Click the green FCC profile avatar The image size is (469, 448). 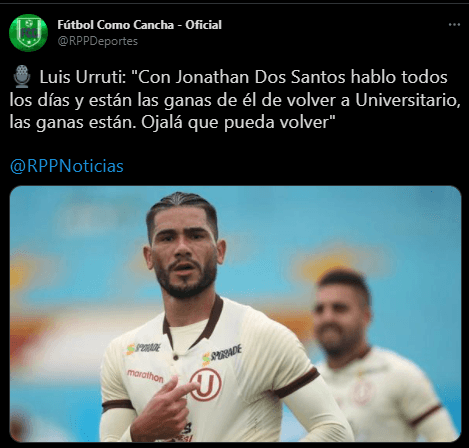coord(28,33)
